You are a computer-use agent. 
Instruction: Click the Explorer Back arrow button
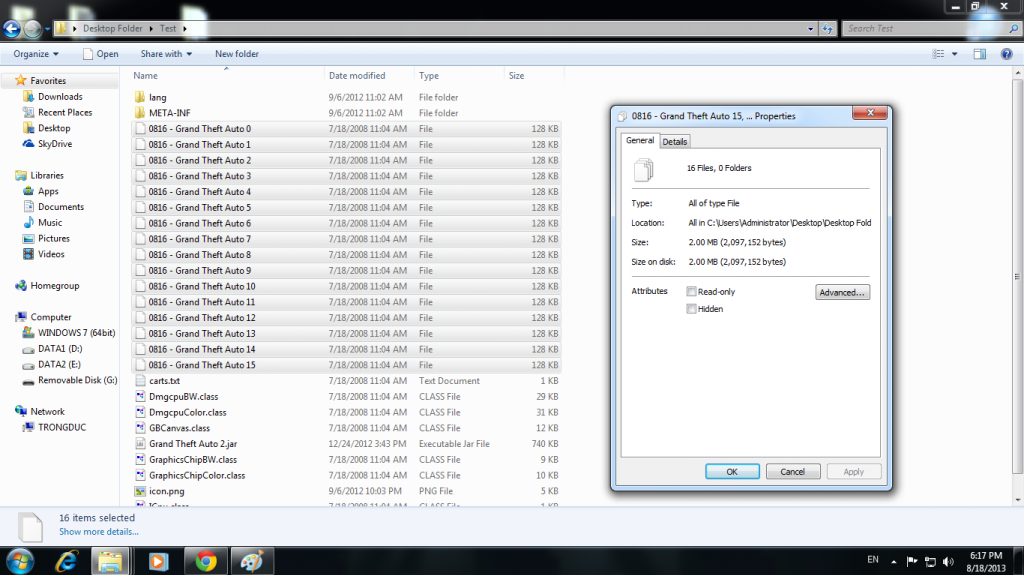pos(12,29)
